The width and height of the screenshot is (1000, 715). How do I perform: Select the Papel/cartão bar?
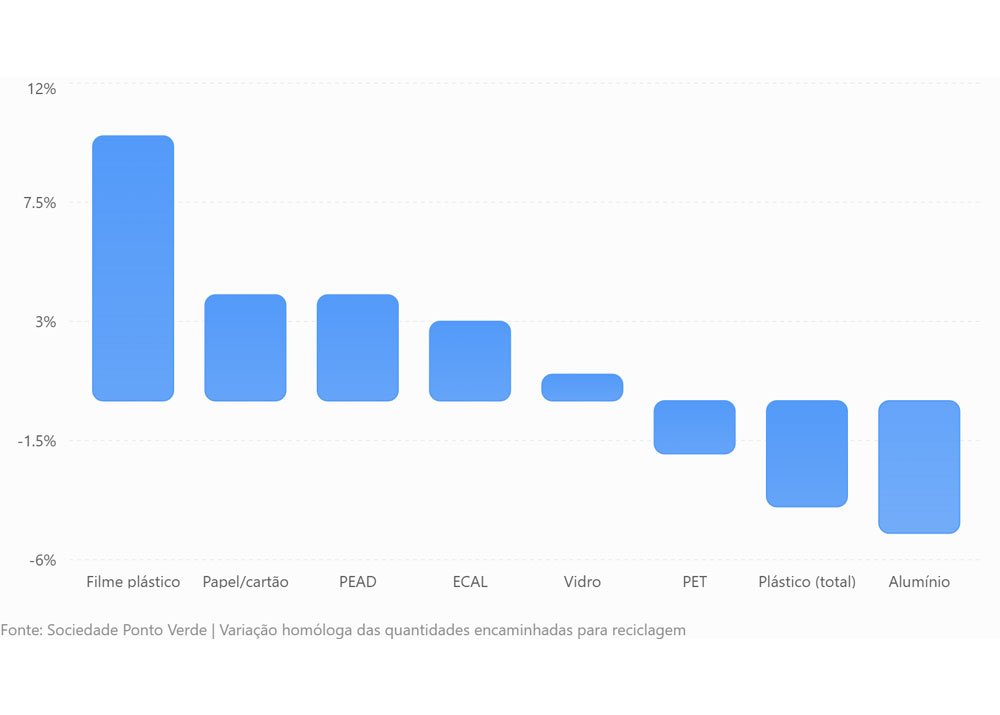click(245, 348)
